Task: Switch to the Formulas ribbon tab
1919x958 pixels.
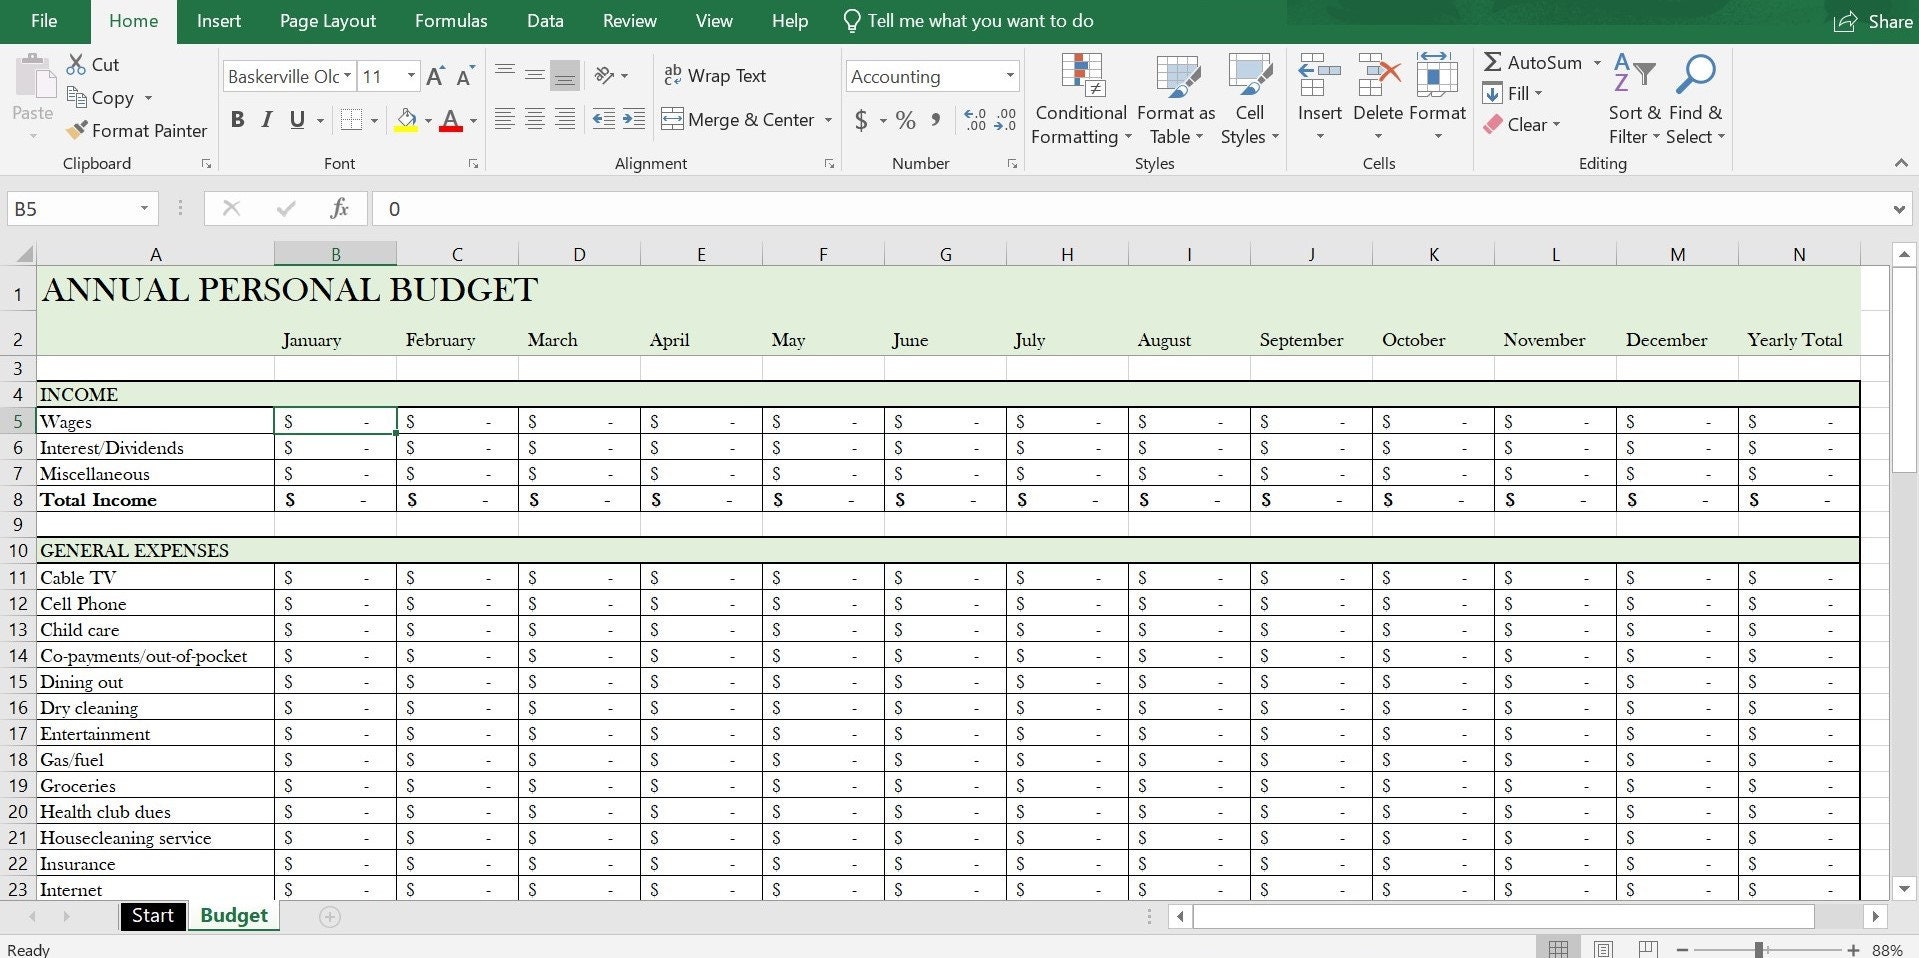Action: coord(450,20)
